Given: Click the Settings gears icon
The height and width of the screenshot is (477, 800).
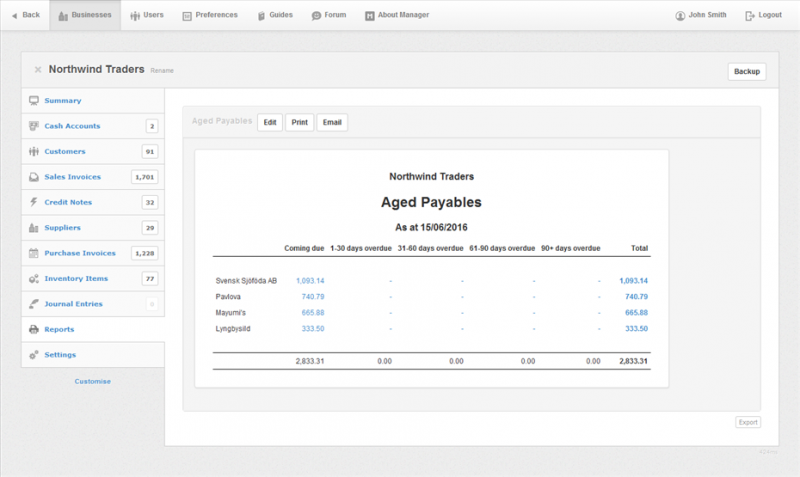Looking at the screenshot, I should tap(34, 355).
